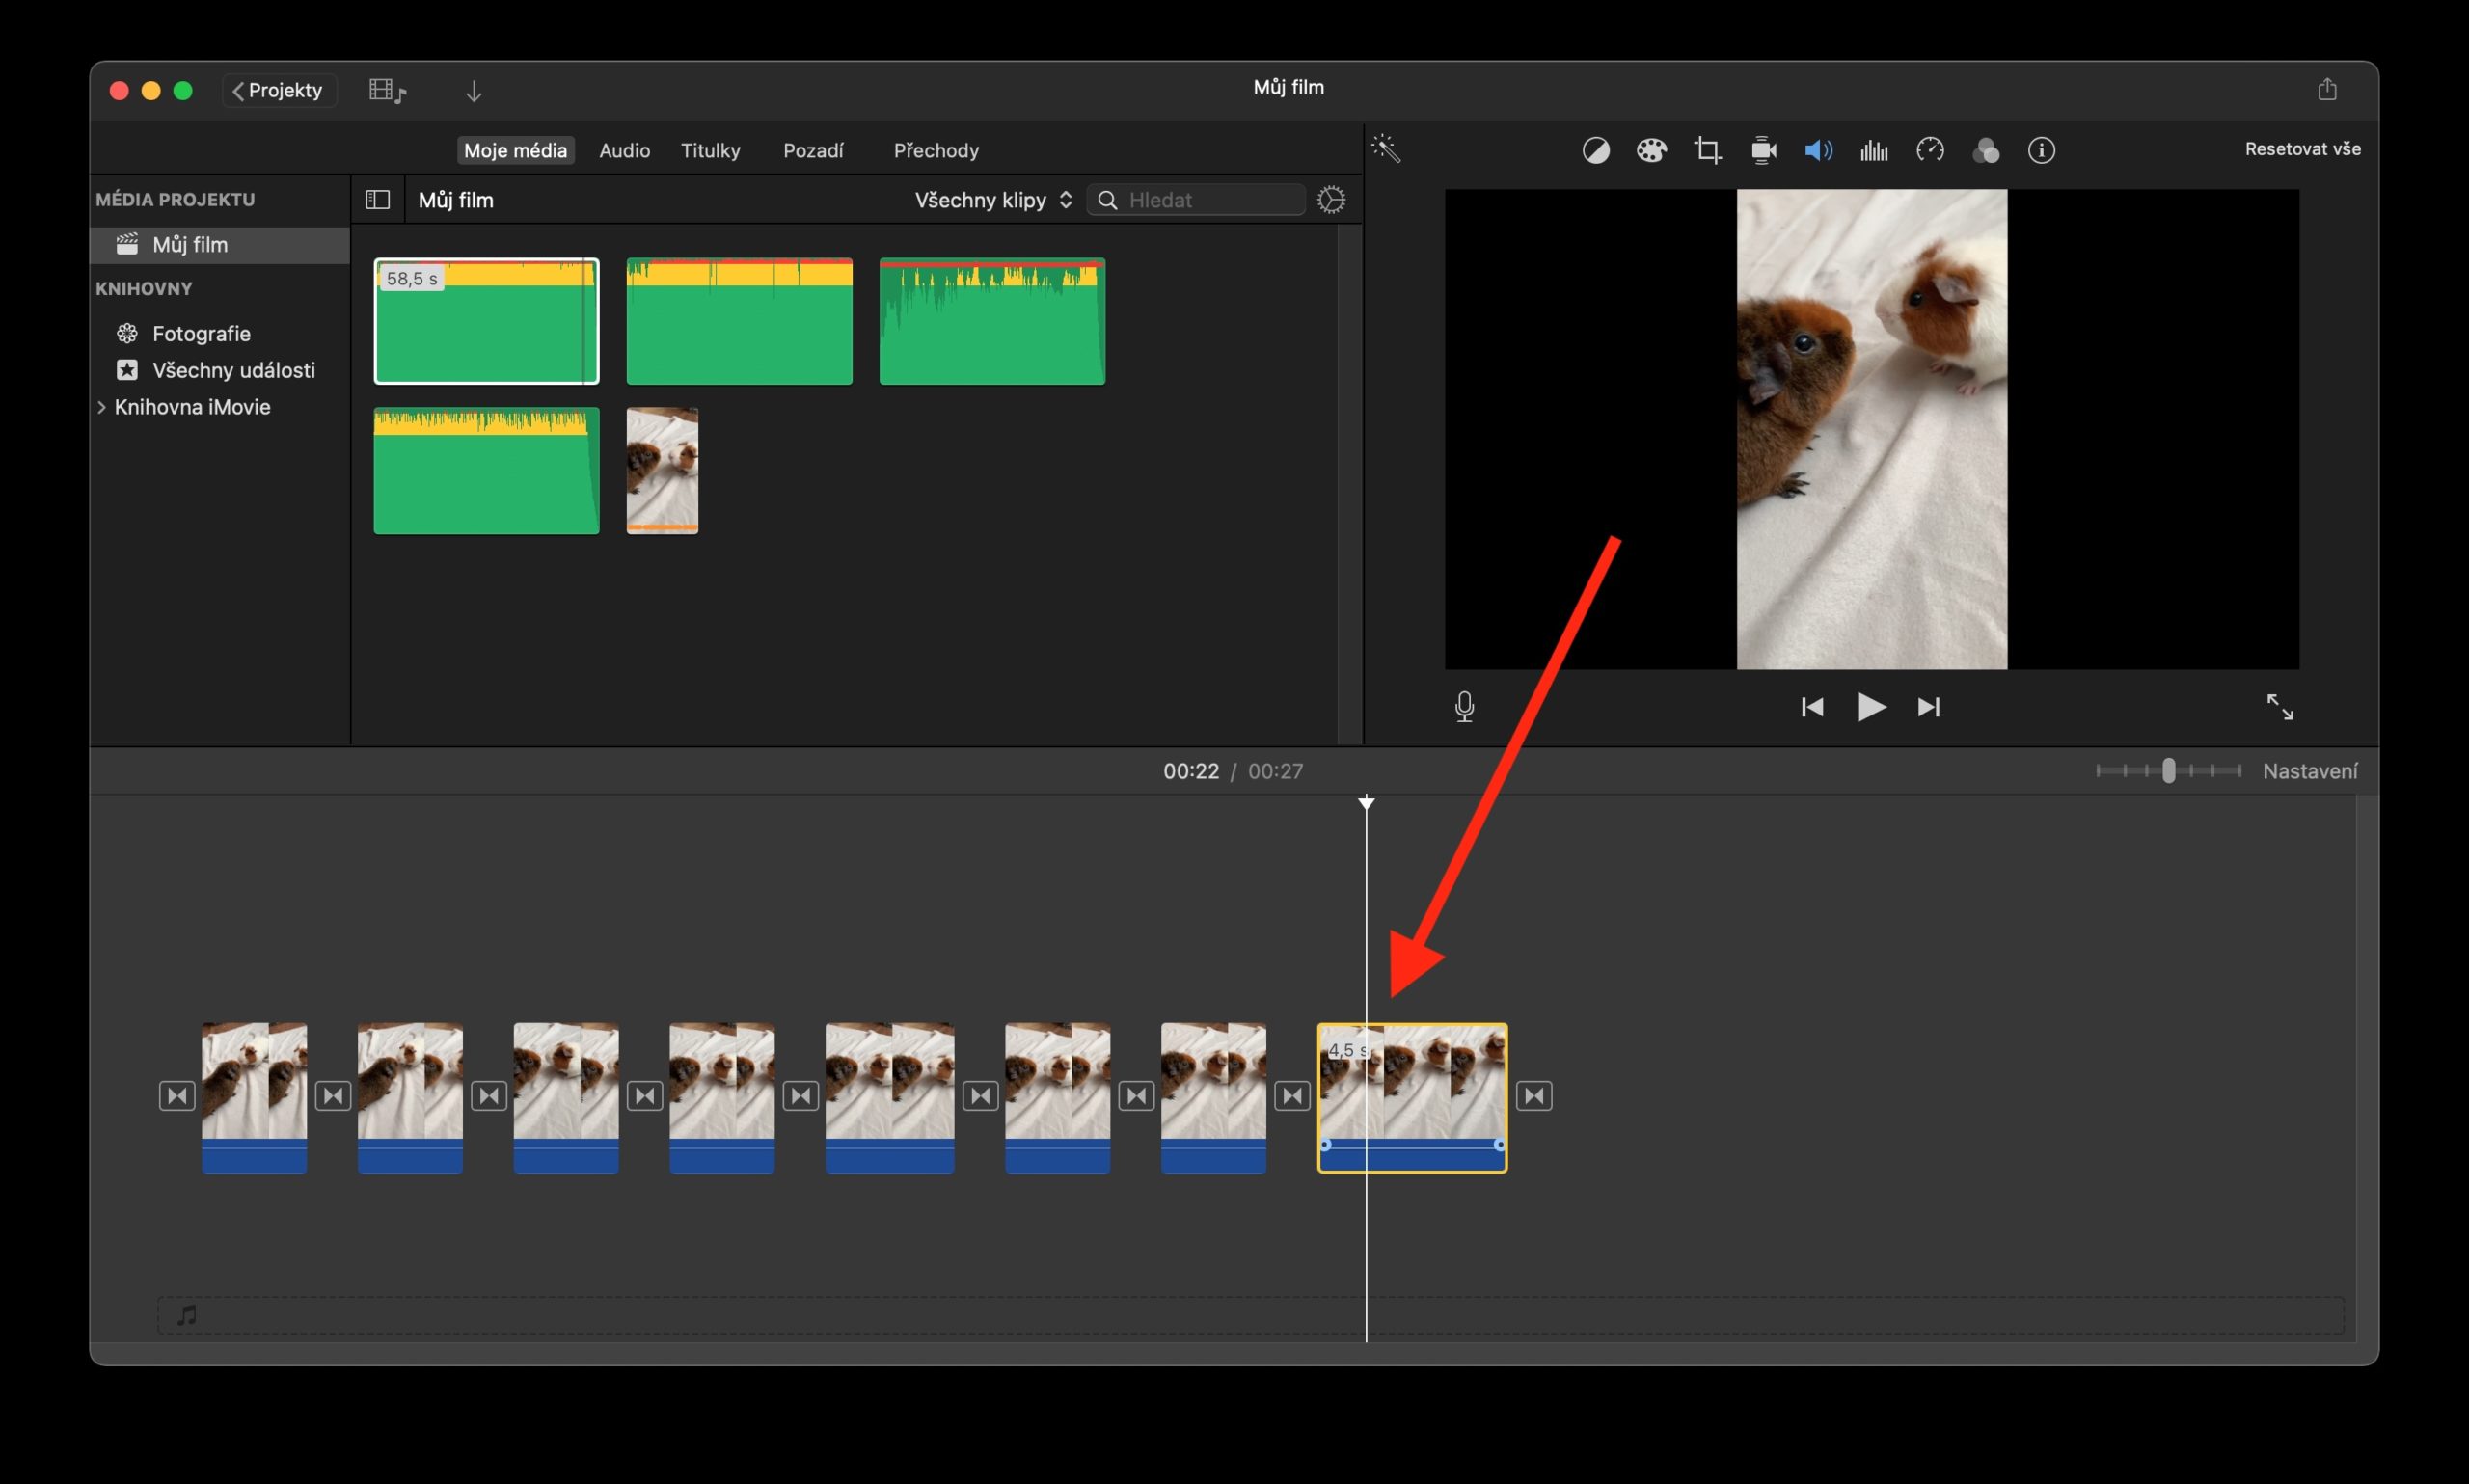Open video stabilization settings icon
Viewport: 2469px width, 1484px height.
click(x=1762, y=149)
